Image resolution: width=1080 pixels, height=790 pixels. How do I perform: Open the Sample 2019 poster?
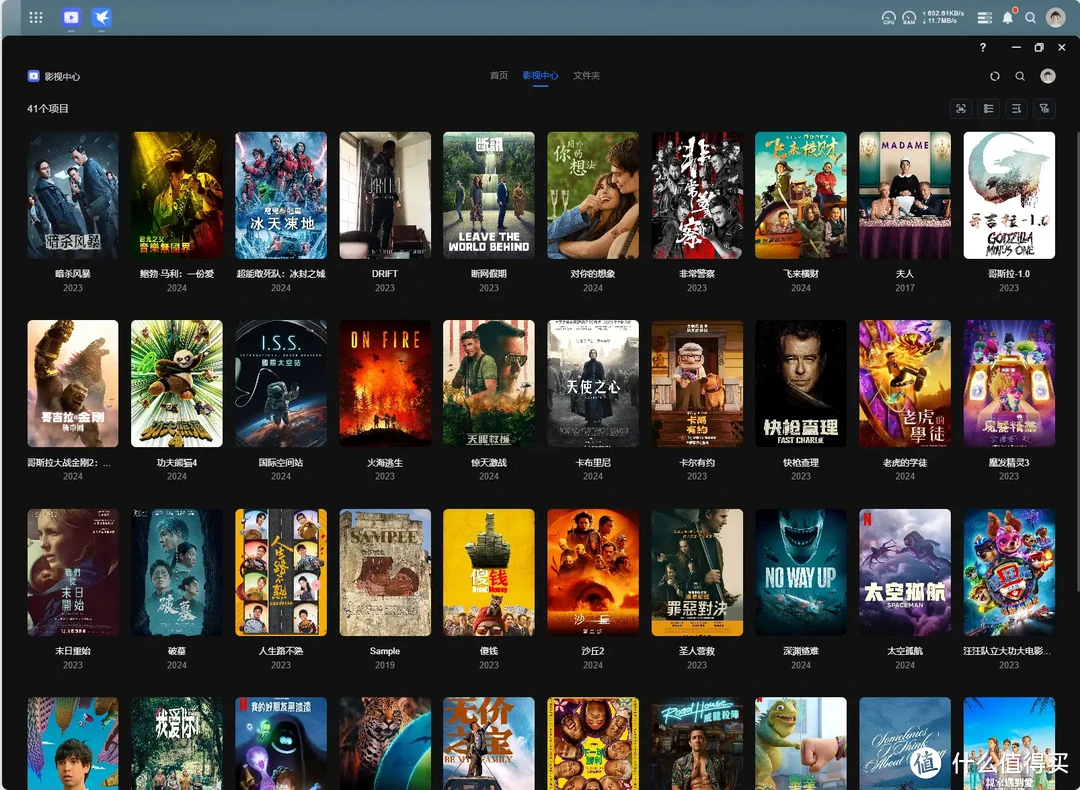click(x=385, y=572)
